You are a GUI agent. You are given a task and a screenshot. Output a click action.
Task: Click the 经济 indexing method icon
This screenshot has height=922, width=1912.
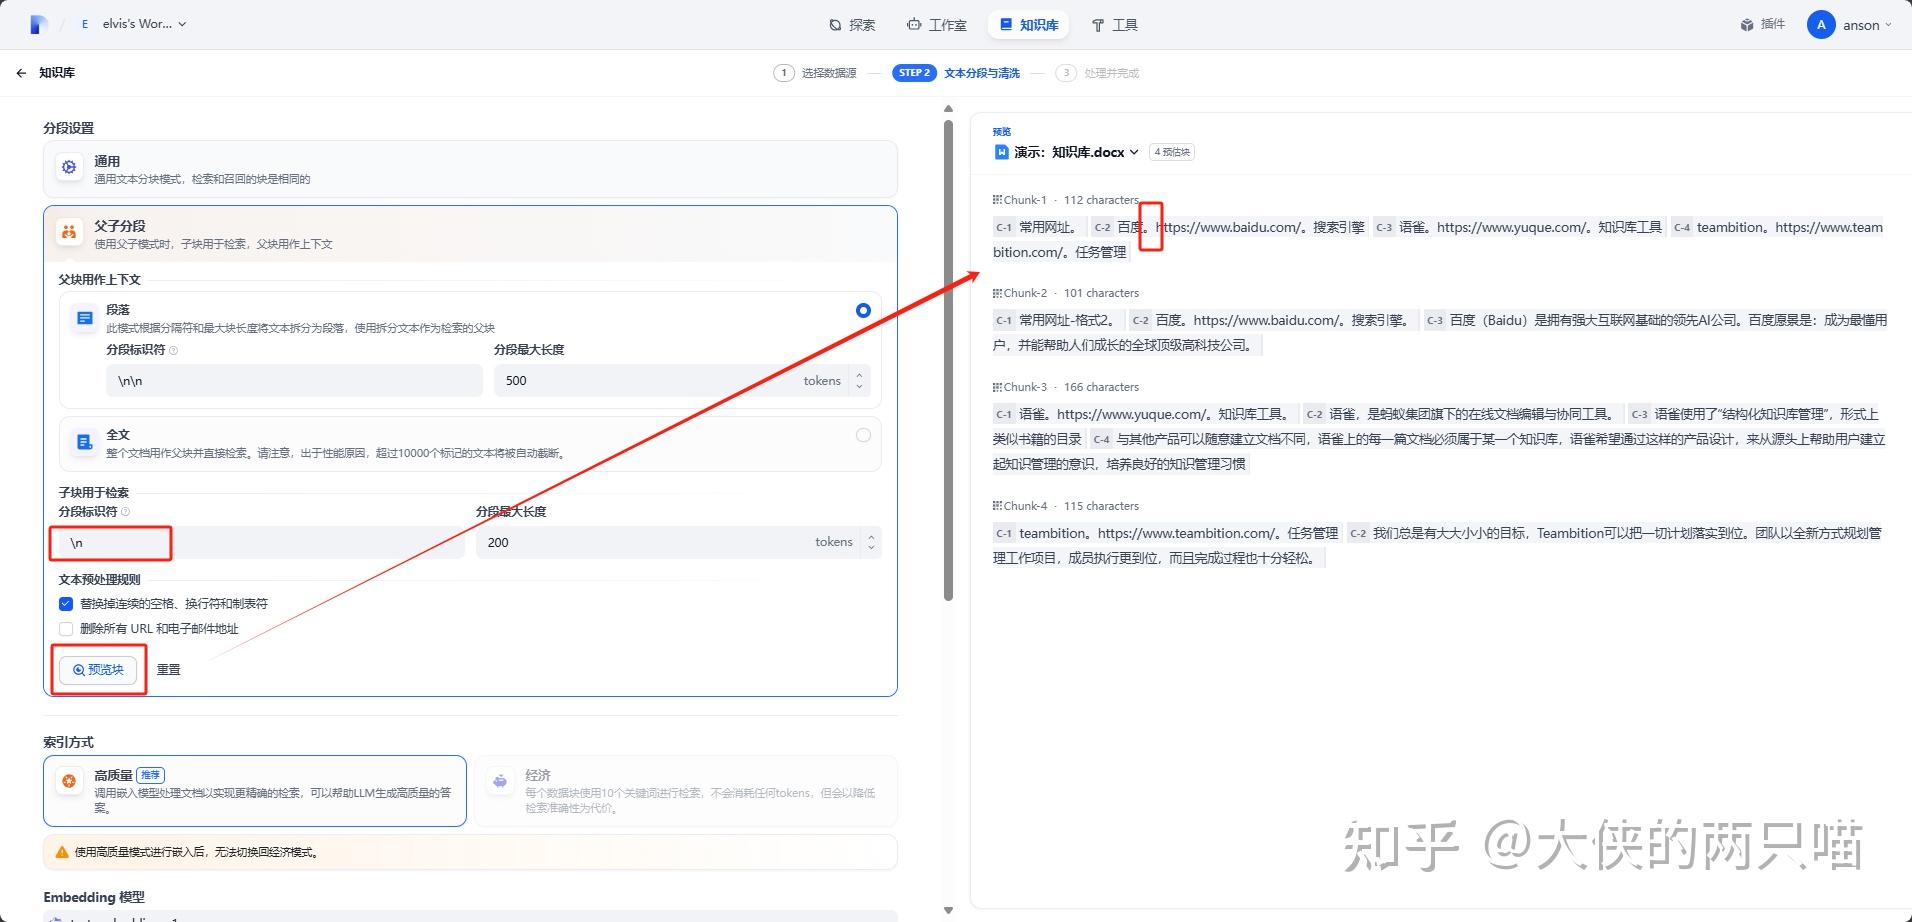click(x=500, y=781)
